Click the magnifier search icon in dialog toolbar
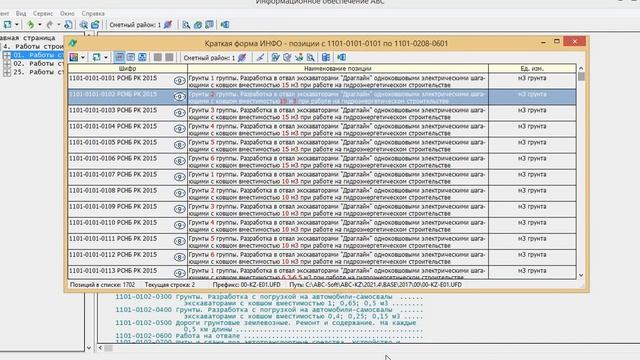 pyautogui.click(x=311, y=57)
